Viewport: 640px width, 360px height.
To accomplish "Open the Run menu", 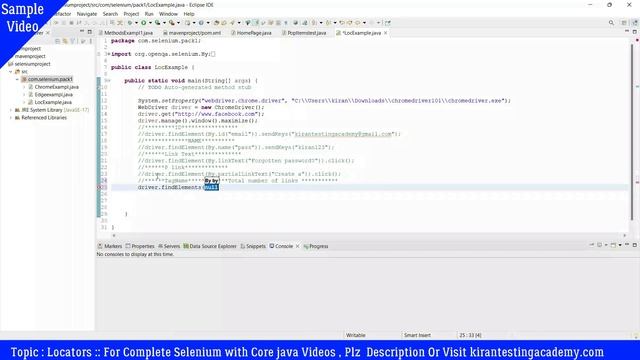I will pyautogui.click(x=149, y=14).
